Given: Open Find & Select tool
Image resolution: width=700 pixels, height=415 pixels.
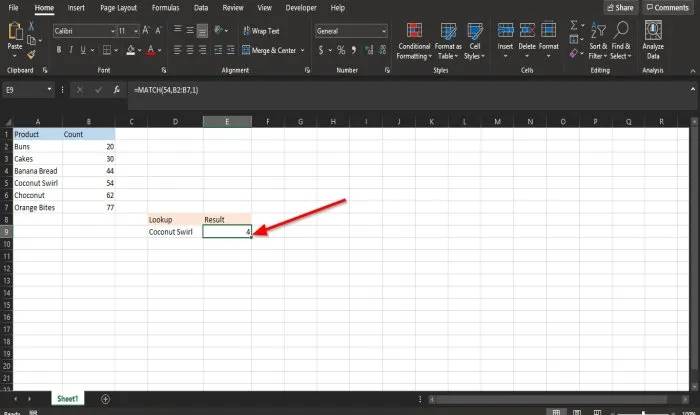Looking at the screenshot, I should point(621,41).
